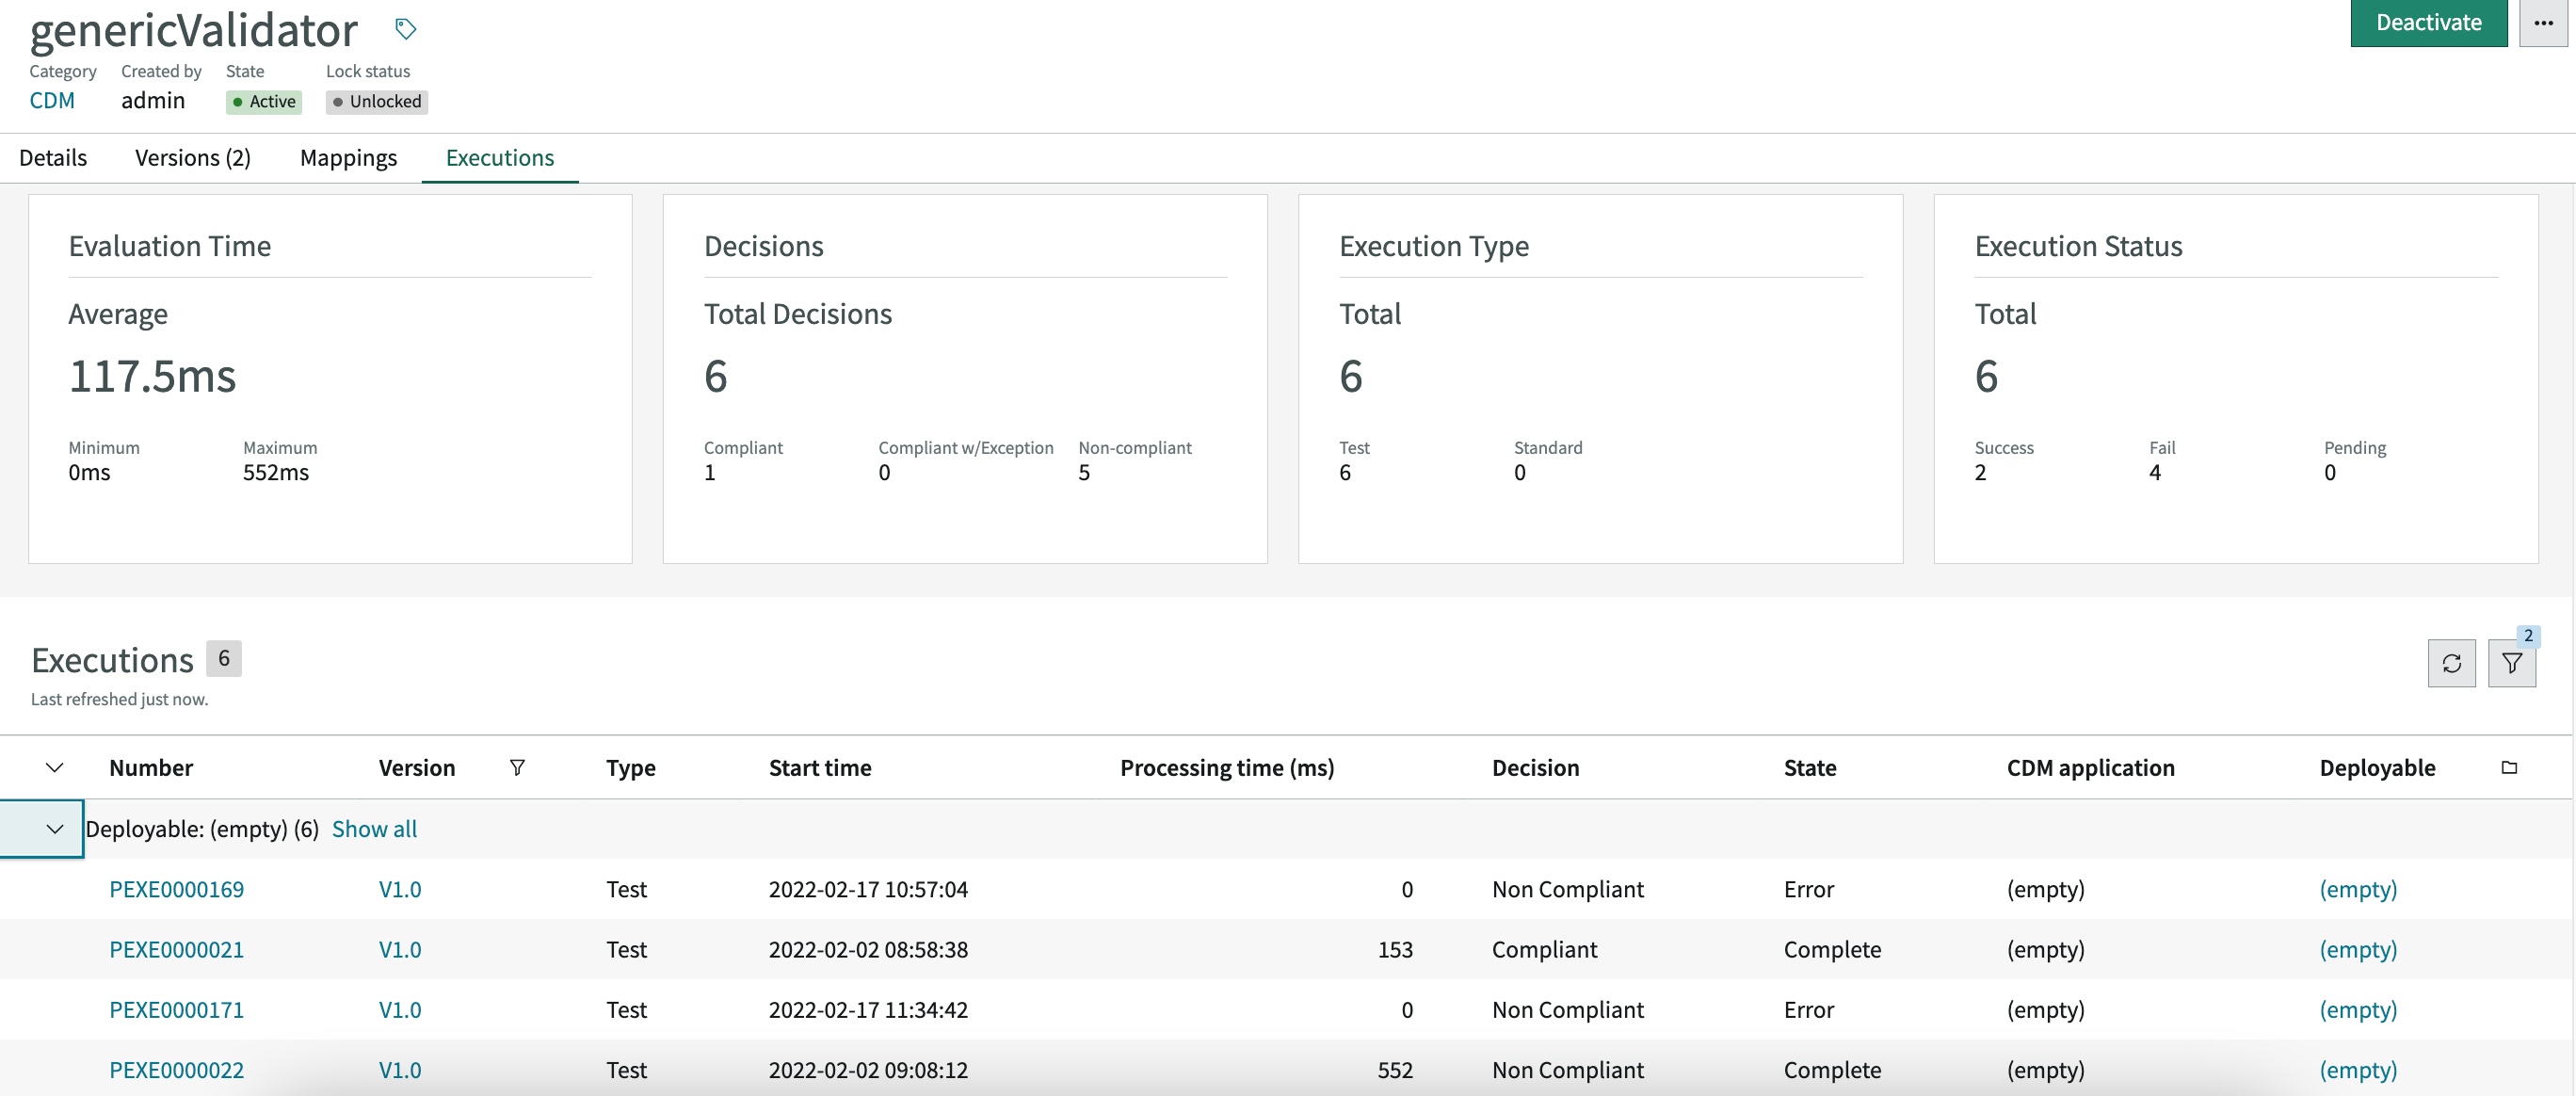Click the 552ms maximum value

tap(276, 472)
